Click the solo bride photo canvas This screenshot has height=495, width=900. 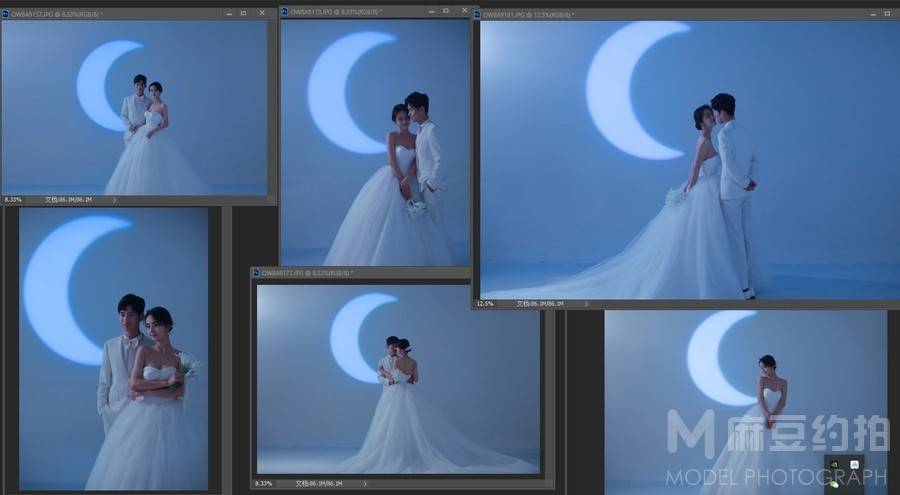point(746,403)
